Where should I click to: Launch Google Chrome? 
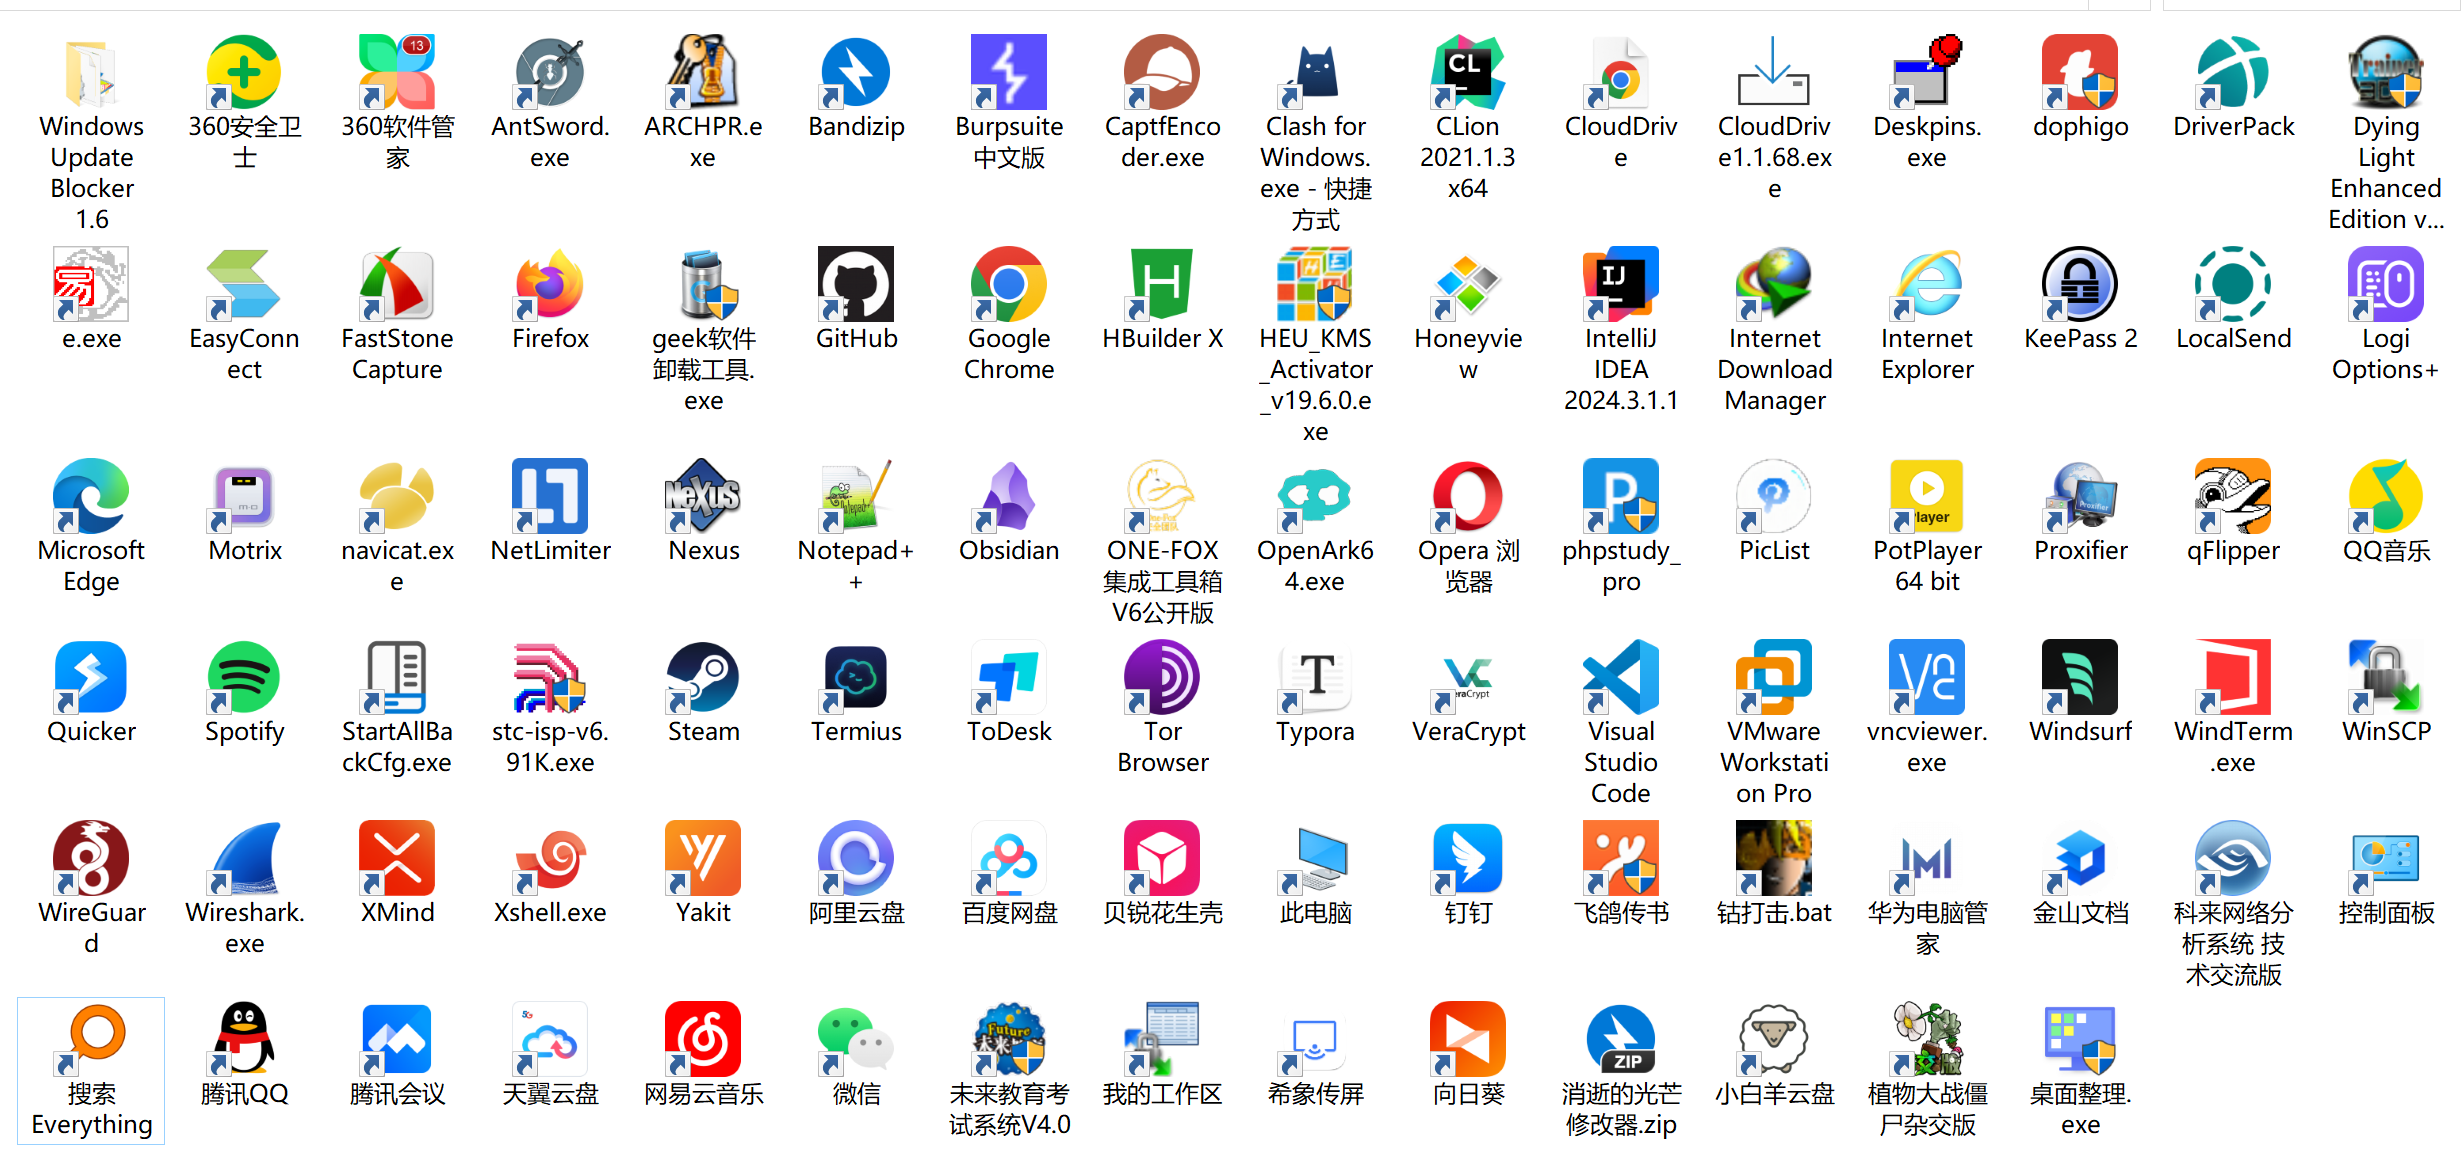pyautogui.click(x=1009, y=284)
